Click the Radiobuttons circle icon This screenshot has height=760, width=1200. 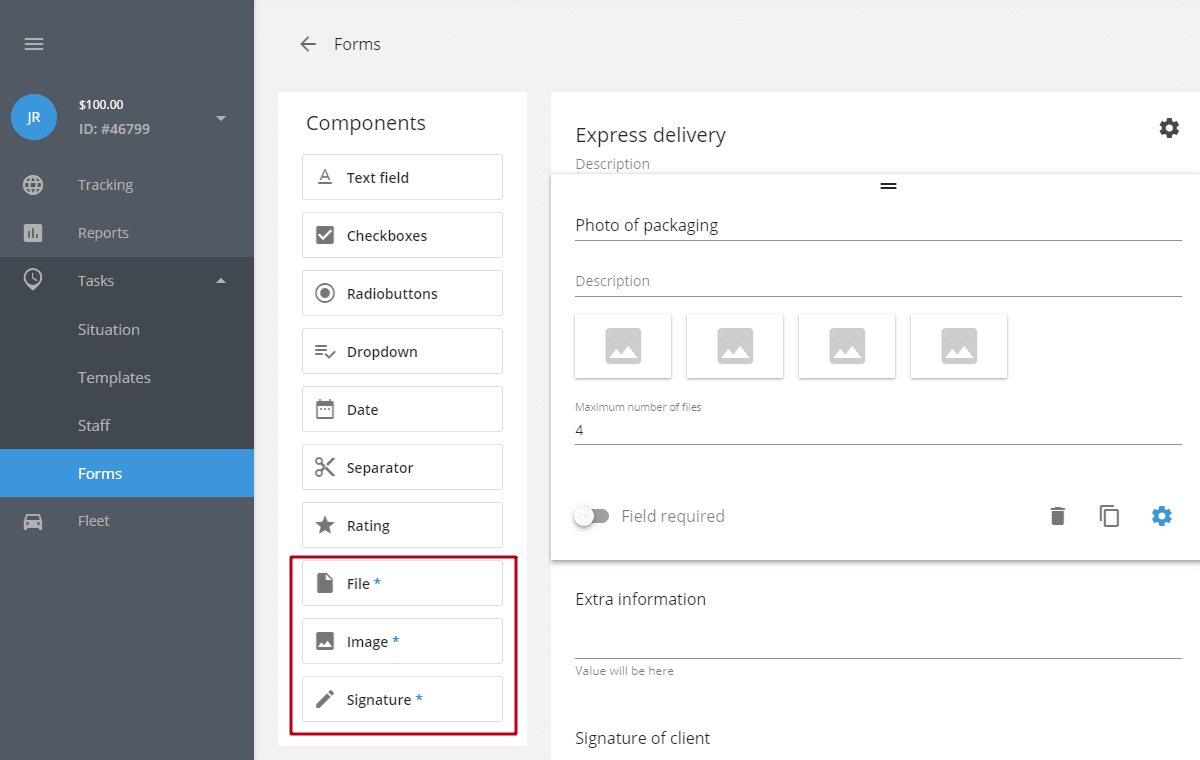pyautogui.click(x=325, y=293)
